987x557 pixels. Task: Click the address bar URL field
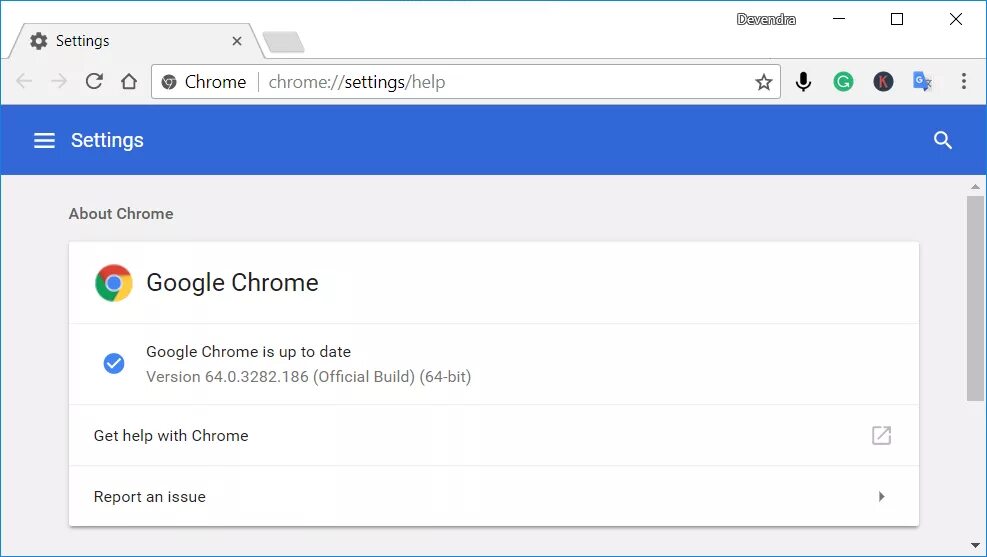point(500,82)
